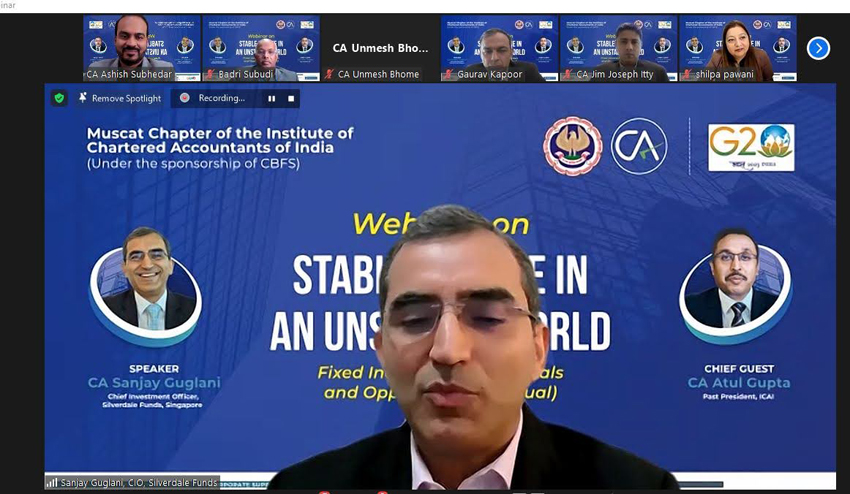Viewport: 850px width, 494px height.
Task: Click the pin icon beside Remove Spotlight
Action: pyautogui.click(x=83, y=98)
